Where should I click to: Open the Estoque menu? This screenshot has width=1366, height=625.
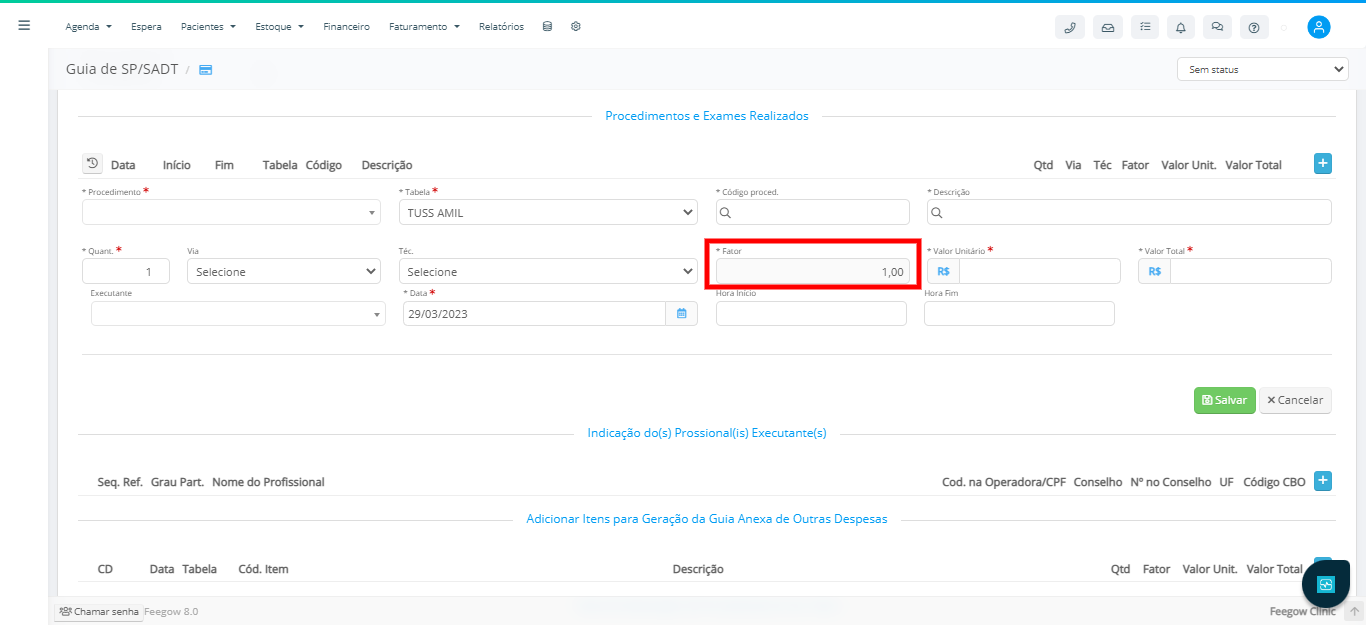click(x=280, y=27)
